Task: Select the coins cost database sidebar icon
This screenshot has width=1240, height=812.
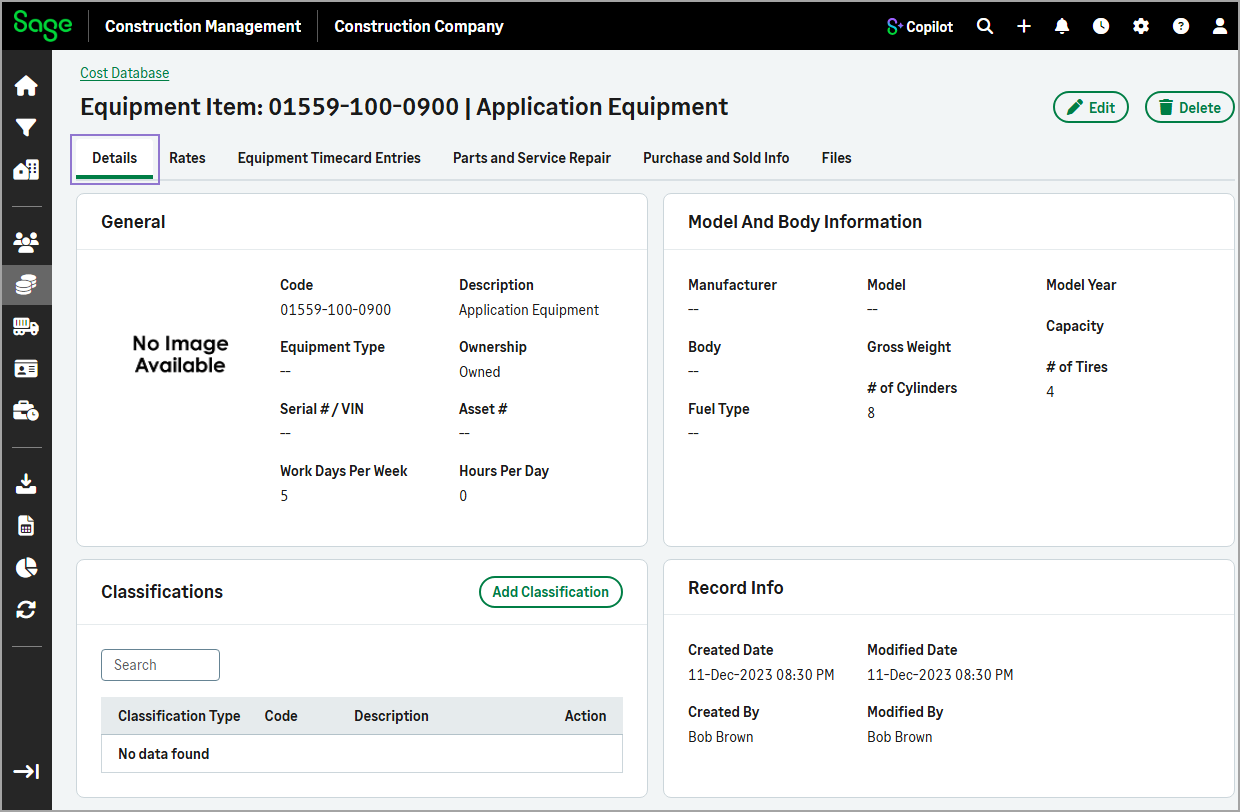Action: point(26,285)
